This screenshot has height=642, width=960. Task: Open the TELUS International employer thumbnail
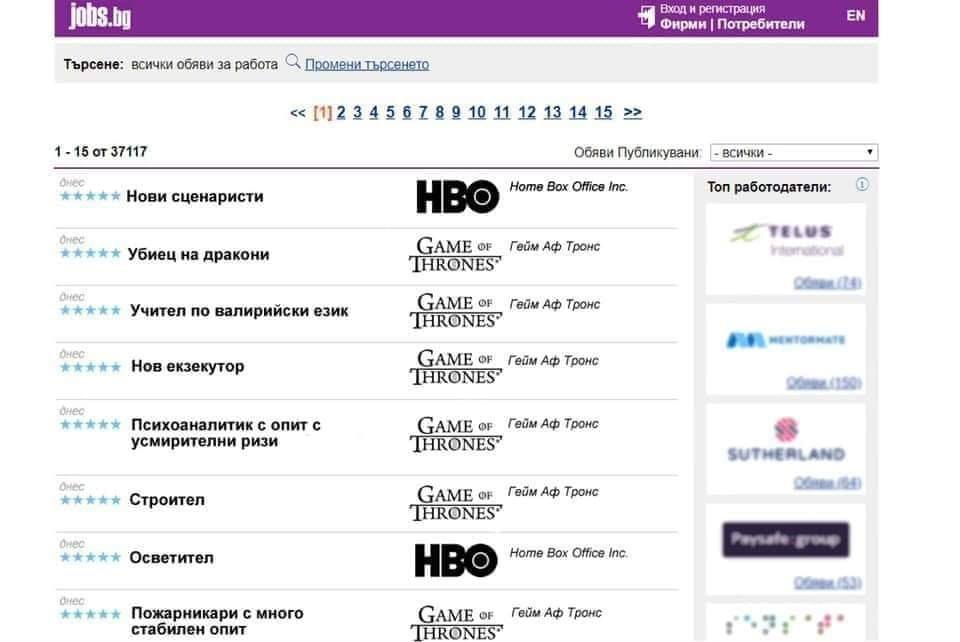[786, 249]
